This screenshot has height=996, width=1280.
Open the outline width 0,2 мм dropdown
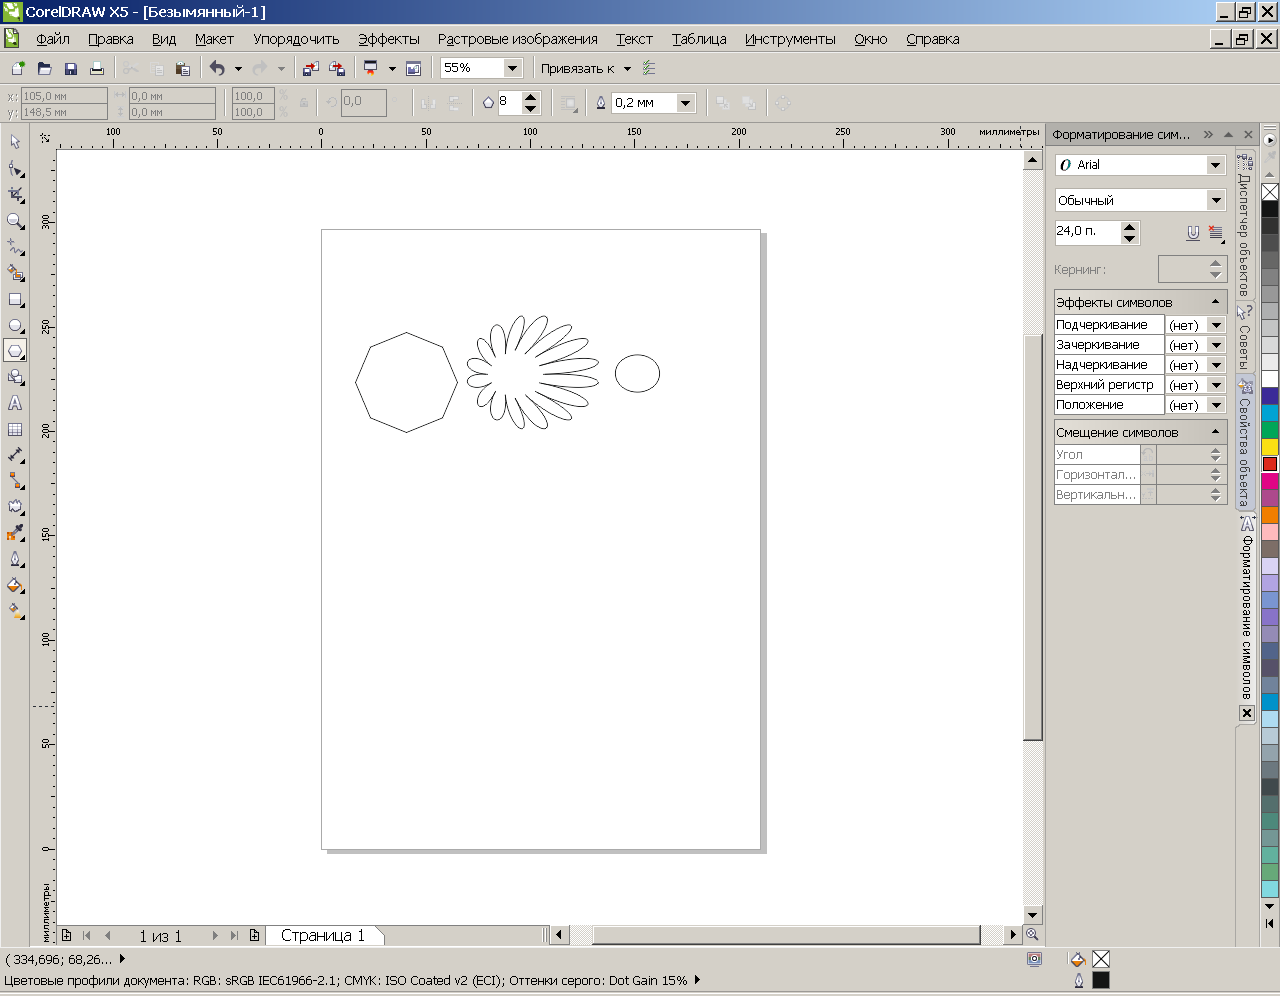[685, 102]
